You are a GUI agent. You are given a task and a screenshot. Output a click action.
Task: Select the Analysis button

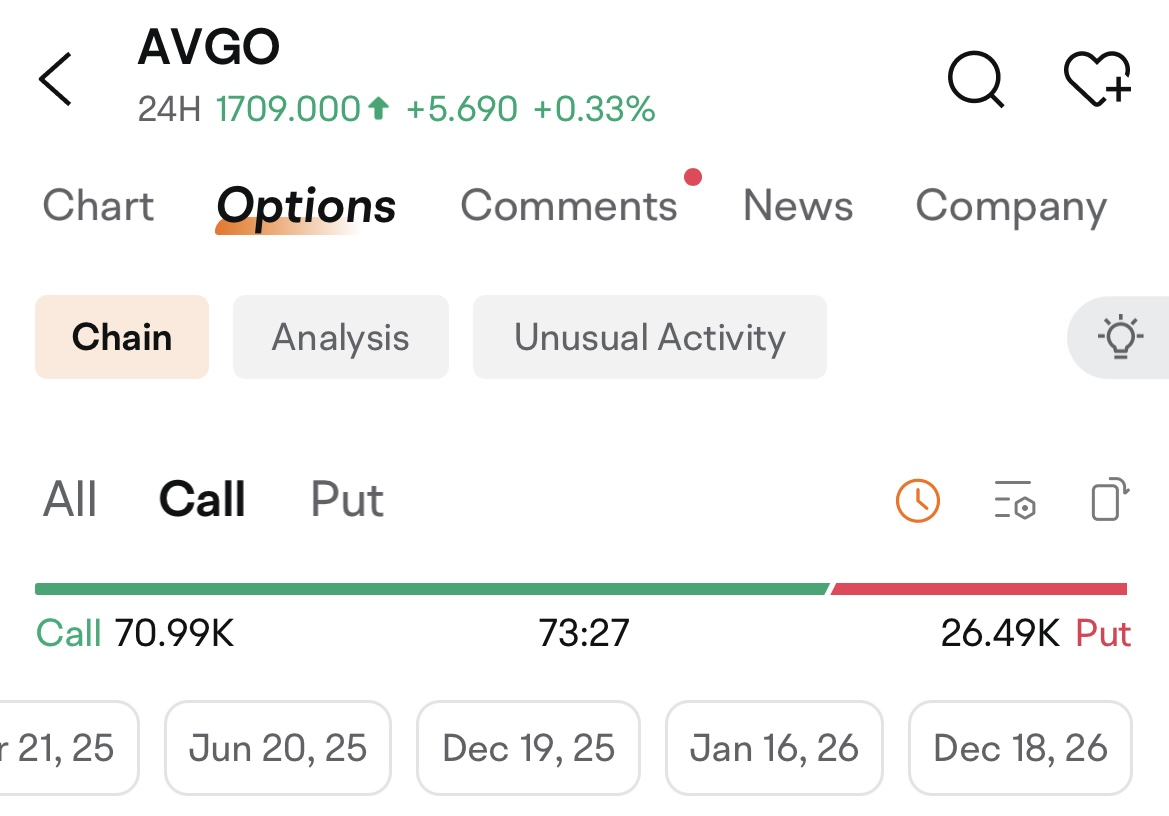click(341, 337)
